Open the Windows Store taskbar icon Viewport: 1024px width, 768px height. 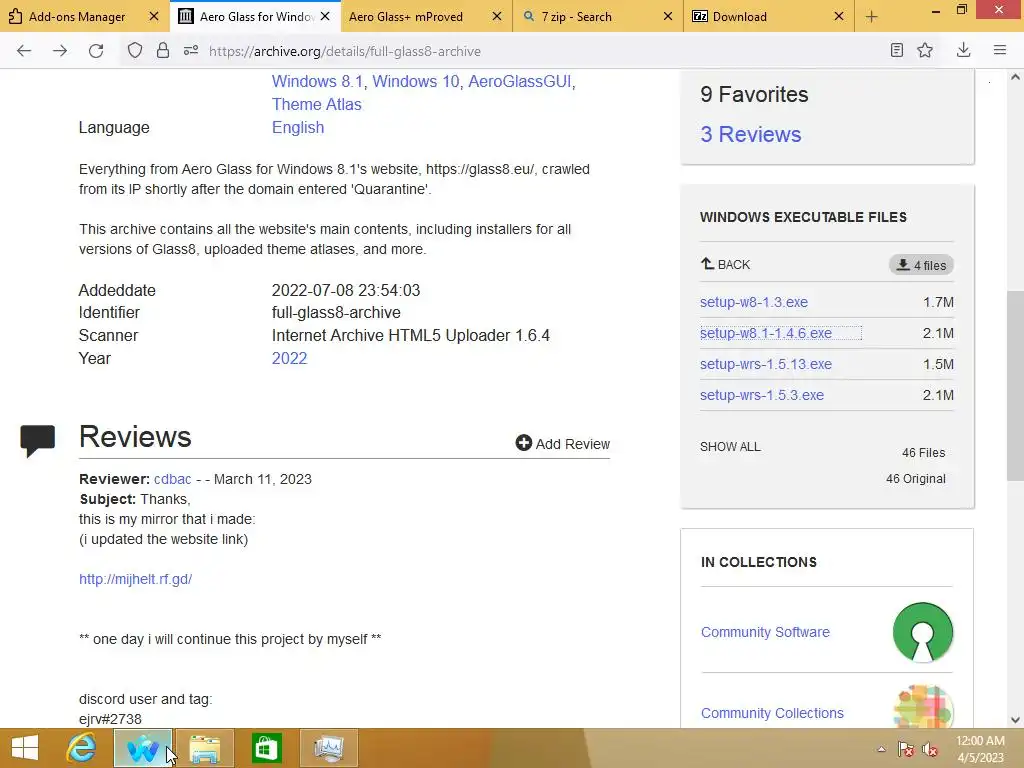click(266, 748)
